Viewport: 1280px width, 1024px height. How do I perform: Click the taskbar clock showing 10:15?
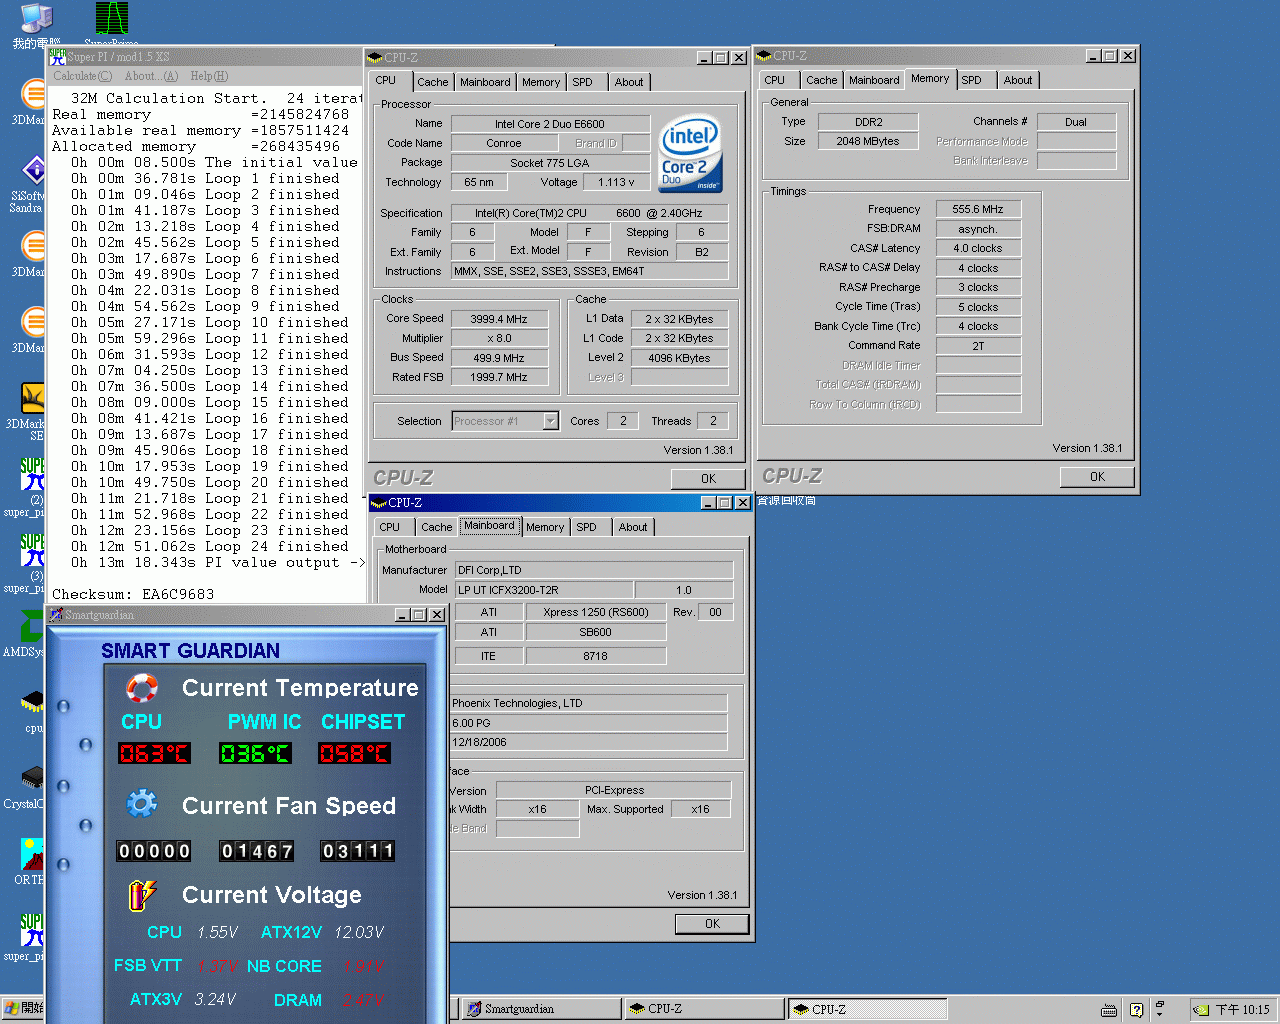(x=1242, y=1010)
